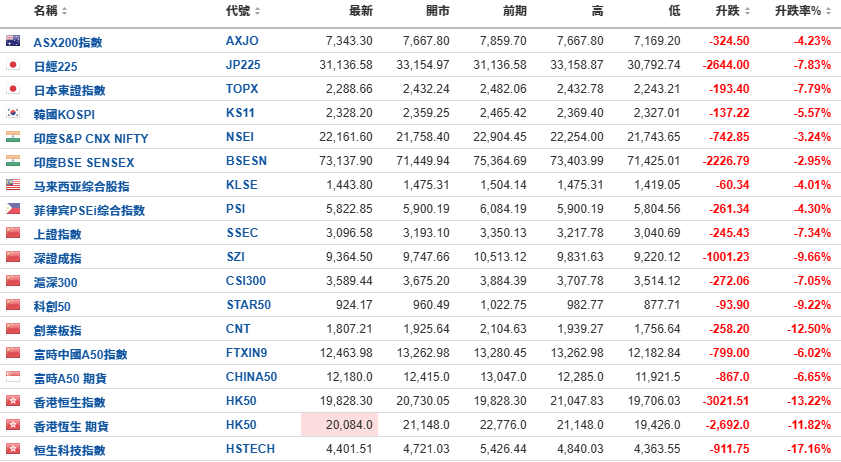Click the Australia flag icon beside ASX200指數
This screenshot has width=841, height=462.
click(x=13, y=40)
